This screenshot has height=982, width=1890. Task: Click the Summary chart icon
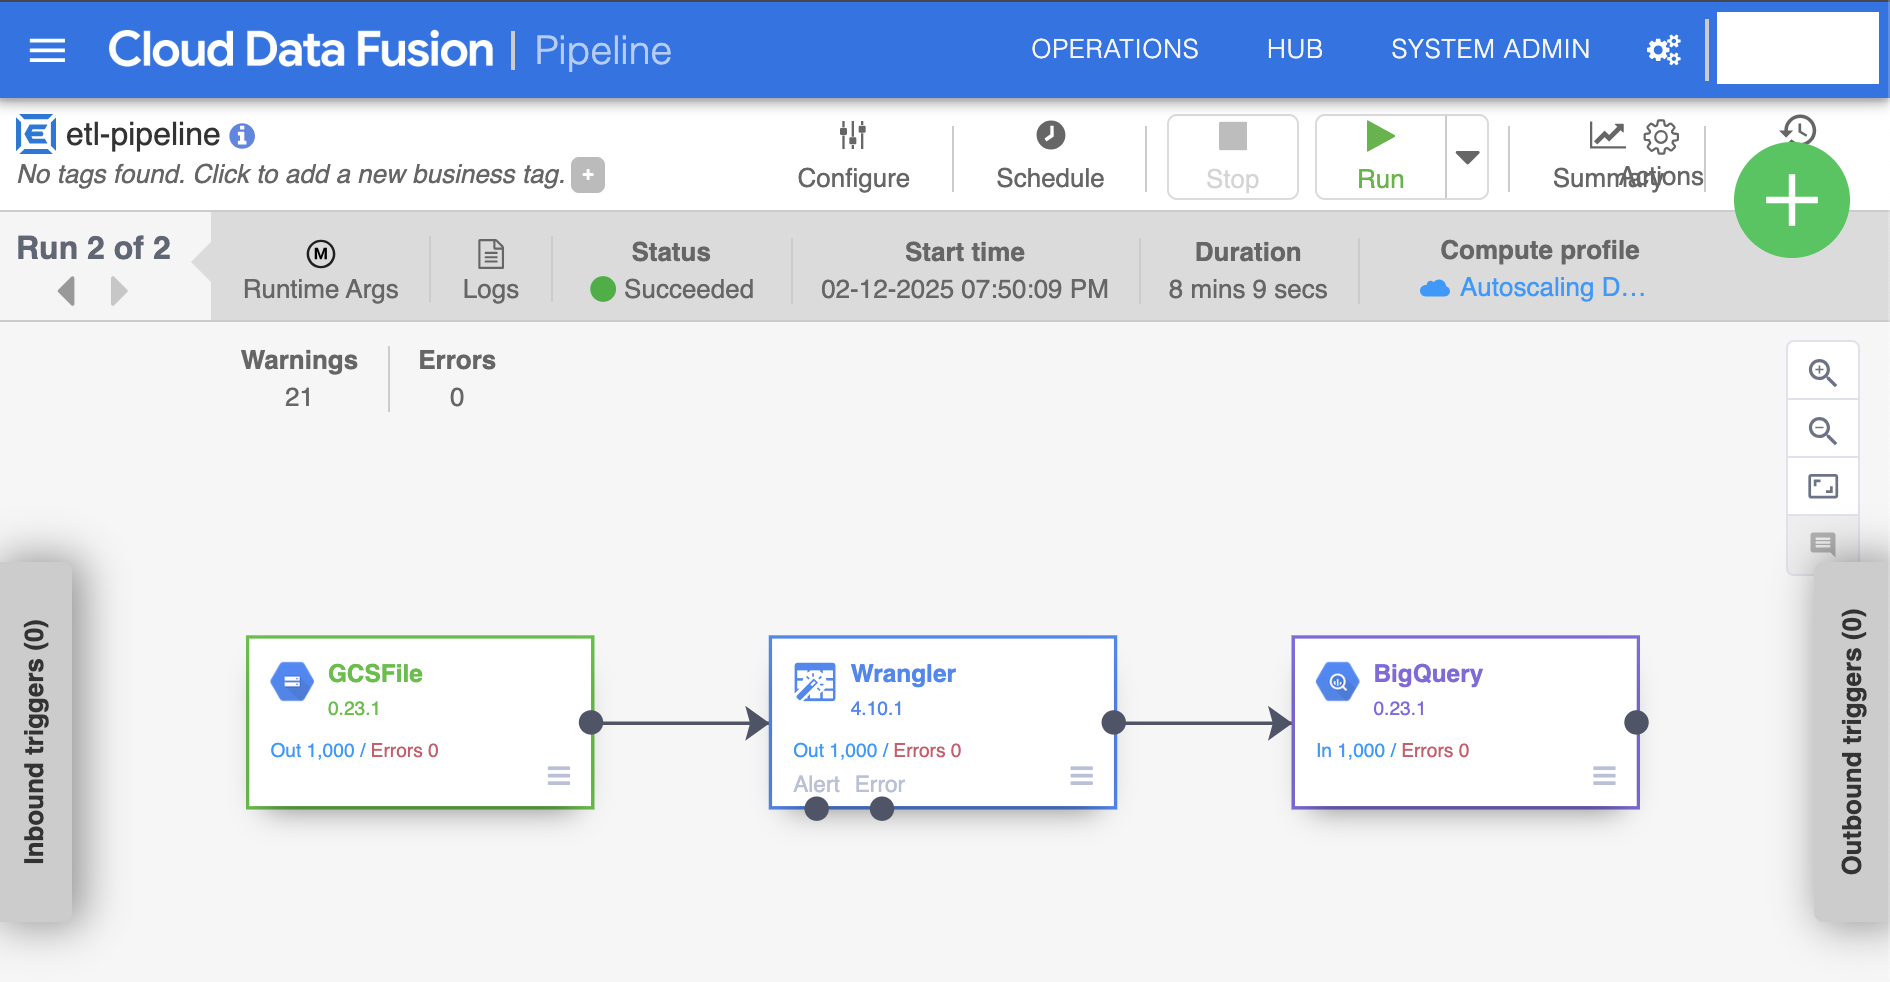[1606, 137]
